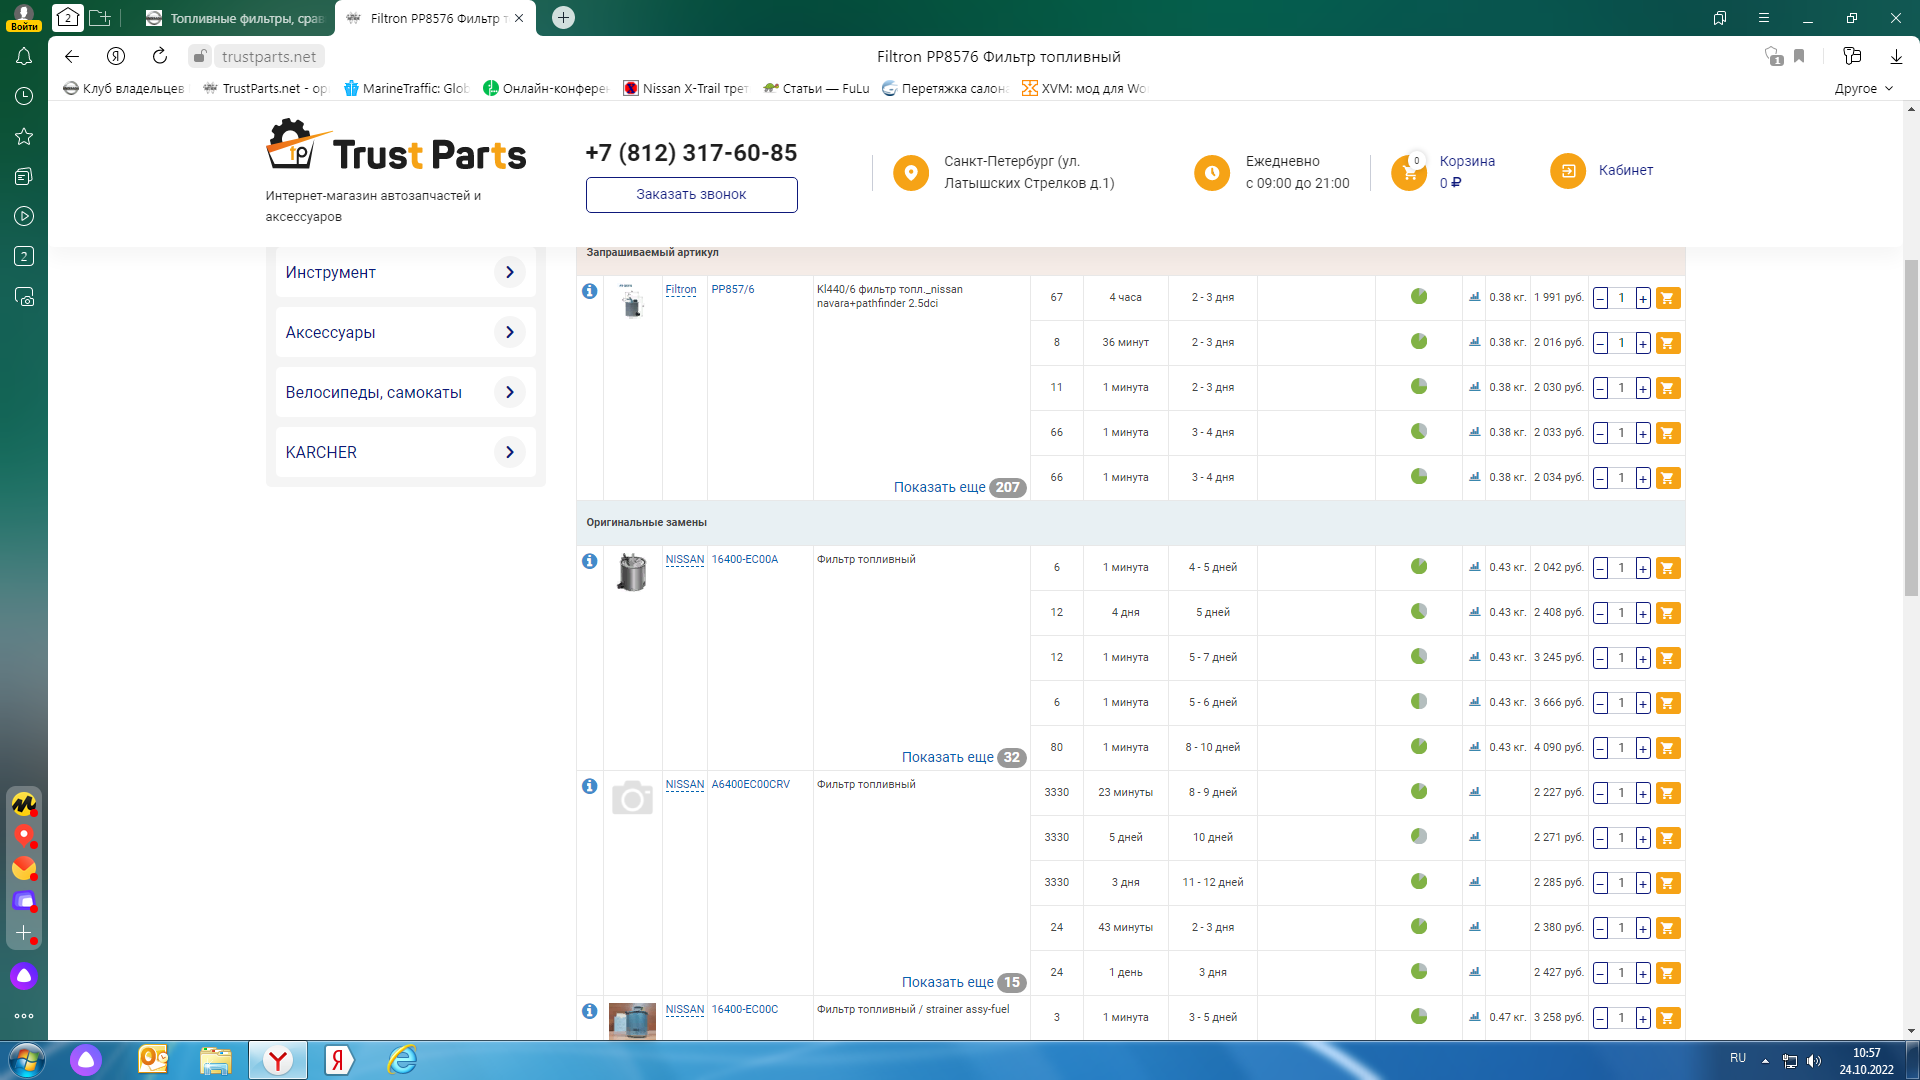Open info for NISSAN 16400-EC00C
The image size is (1920, 1080).
[x=590, y=1011]
